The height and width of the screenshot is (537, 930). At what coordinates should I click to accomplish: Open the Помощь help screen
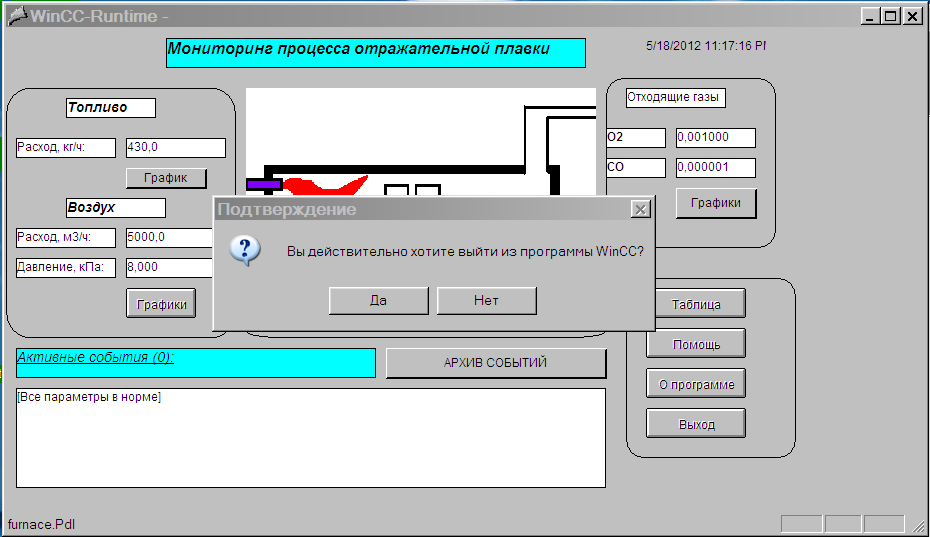pos(696,344)
